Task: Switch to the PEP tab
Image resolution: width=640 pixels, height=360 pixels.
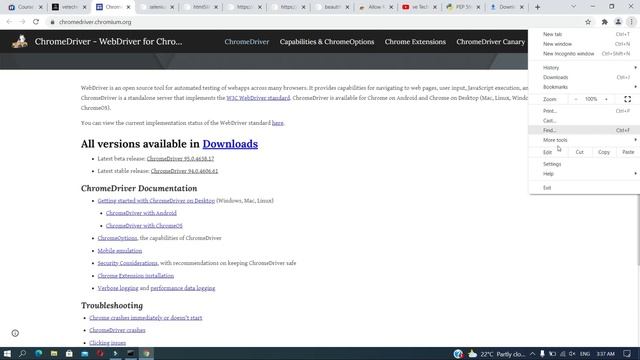Action: 462,7
